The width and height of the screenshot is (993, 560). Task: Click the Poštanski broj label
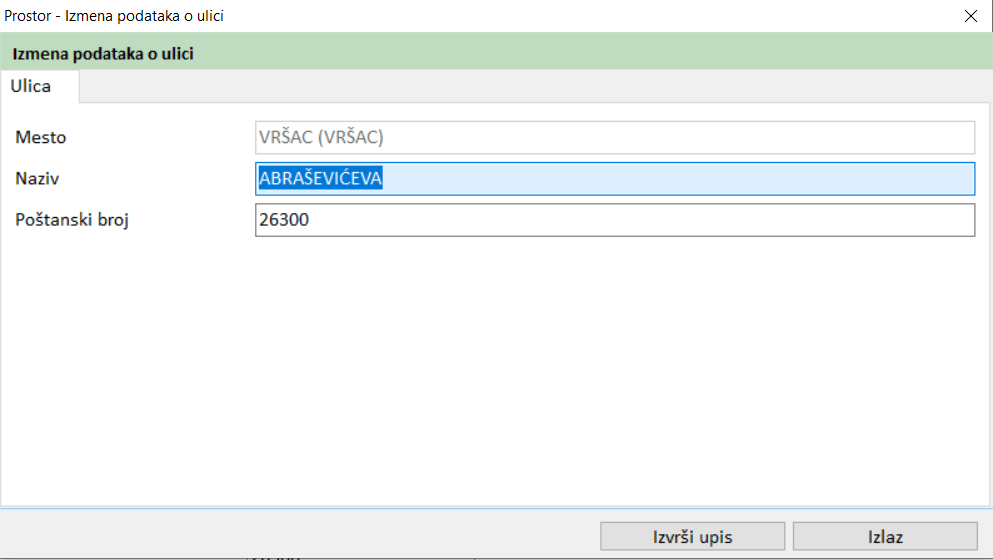tap(72, 220)
